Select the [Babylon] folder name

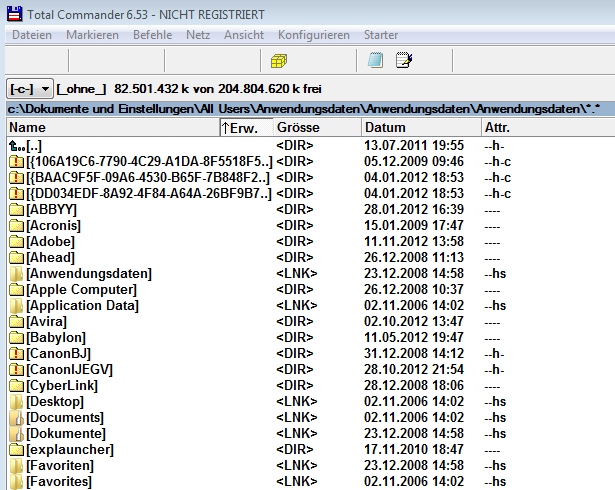click(56, 338)
